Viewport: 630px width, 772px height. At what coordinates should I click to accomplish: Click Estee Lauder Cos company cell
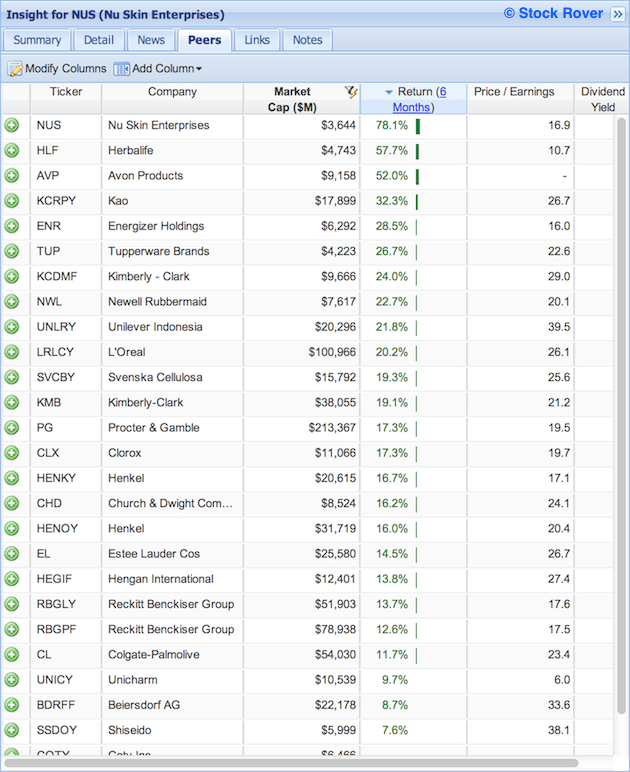click(x=172, y=553)
